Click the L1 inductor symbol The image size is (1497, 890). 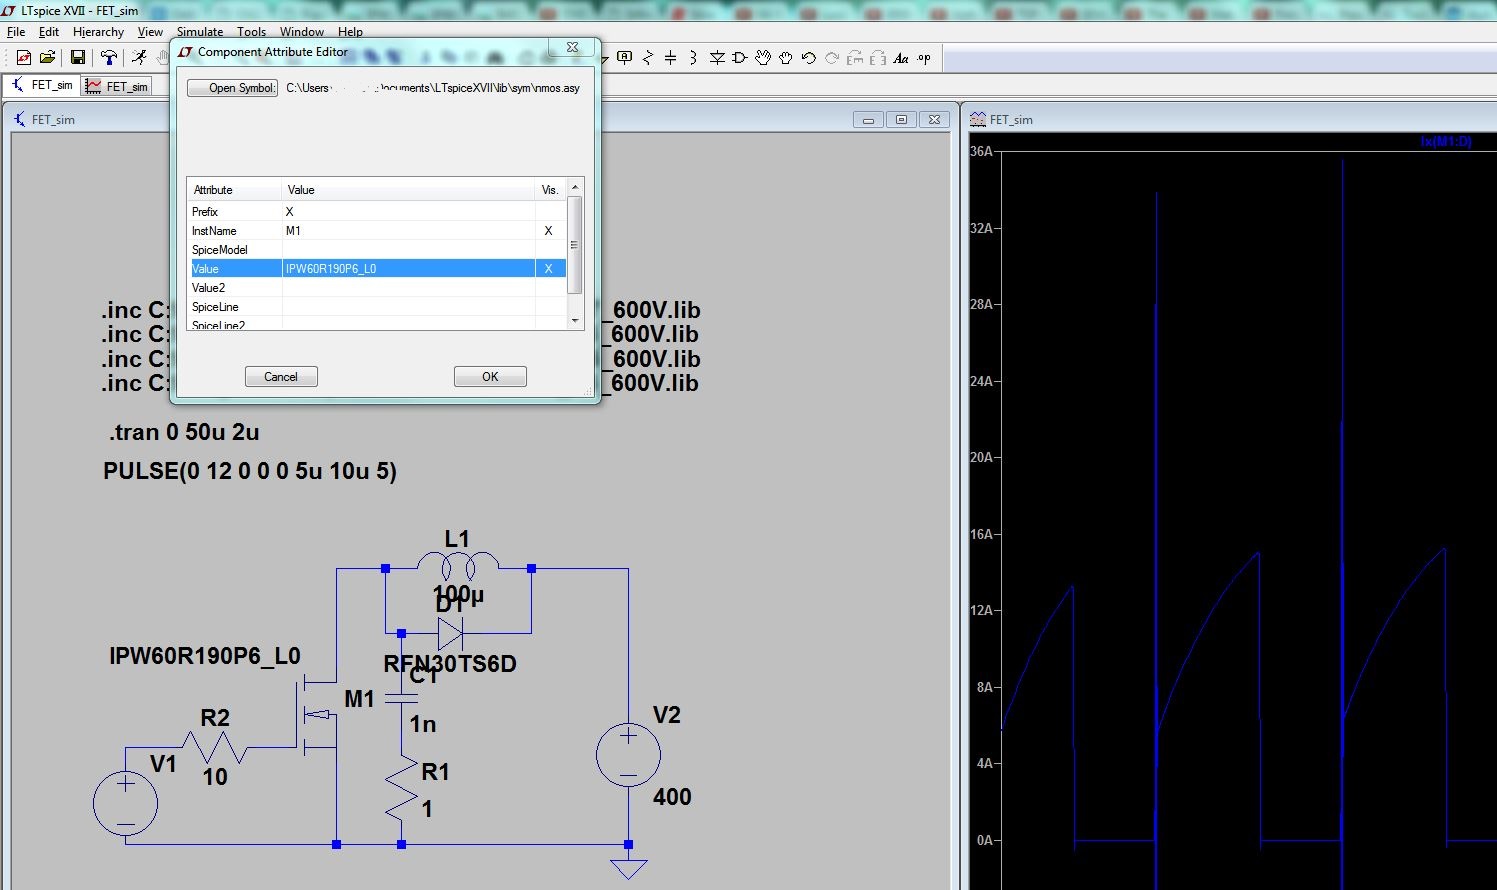[458, 566]
